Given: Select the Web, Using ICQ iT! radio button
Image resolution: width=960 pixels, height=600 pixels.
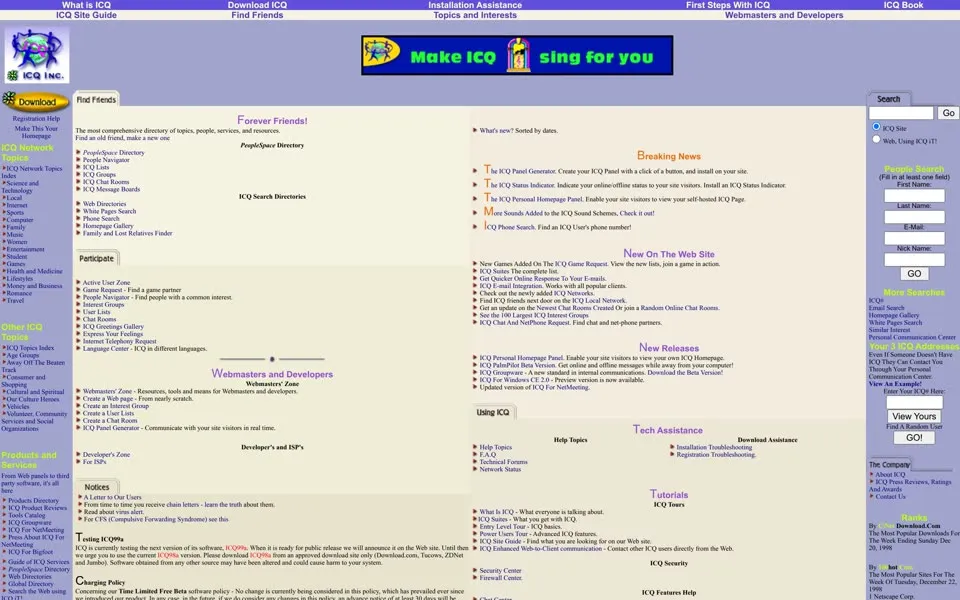Looking at the screenshot, I should (876, 140).
